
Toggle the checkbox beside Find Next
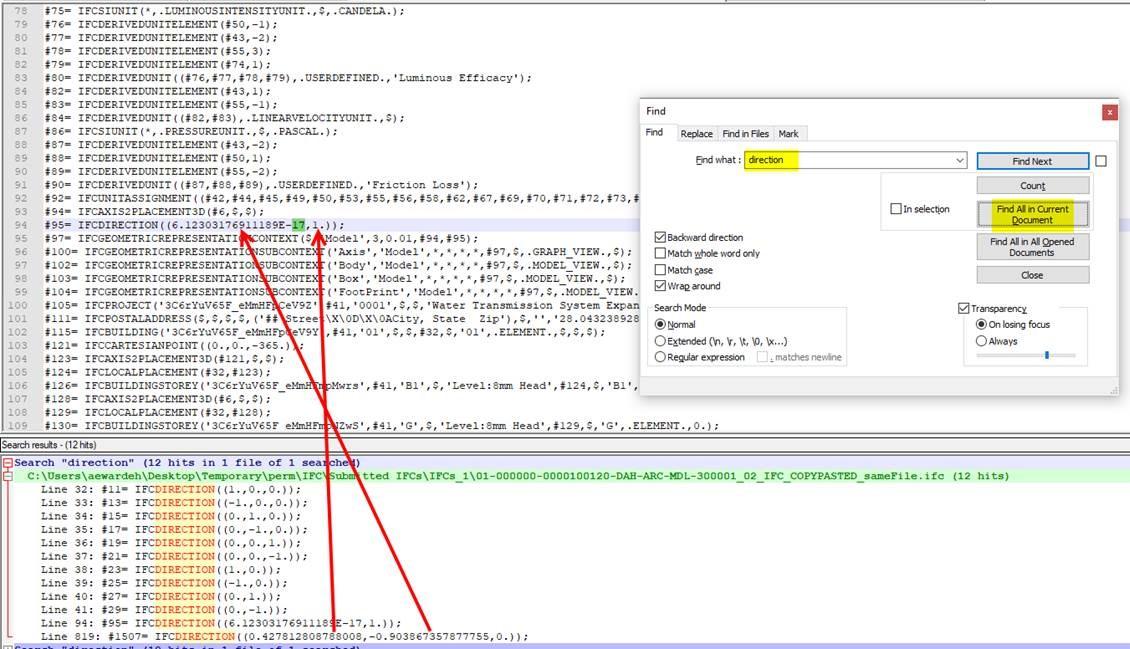(x=1100, y=161)
